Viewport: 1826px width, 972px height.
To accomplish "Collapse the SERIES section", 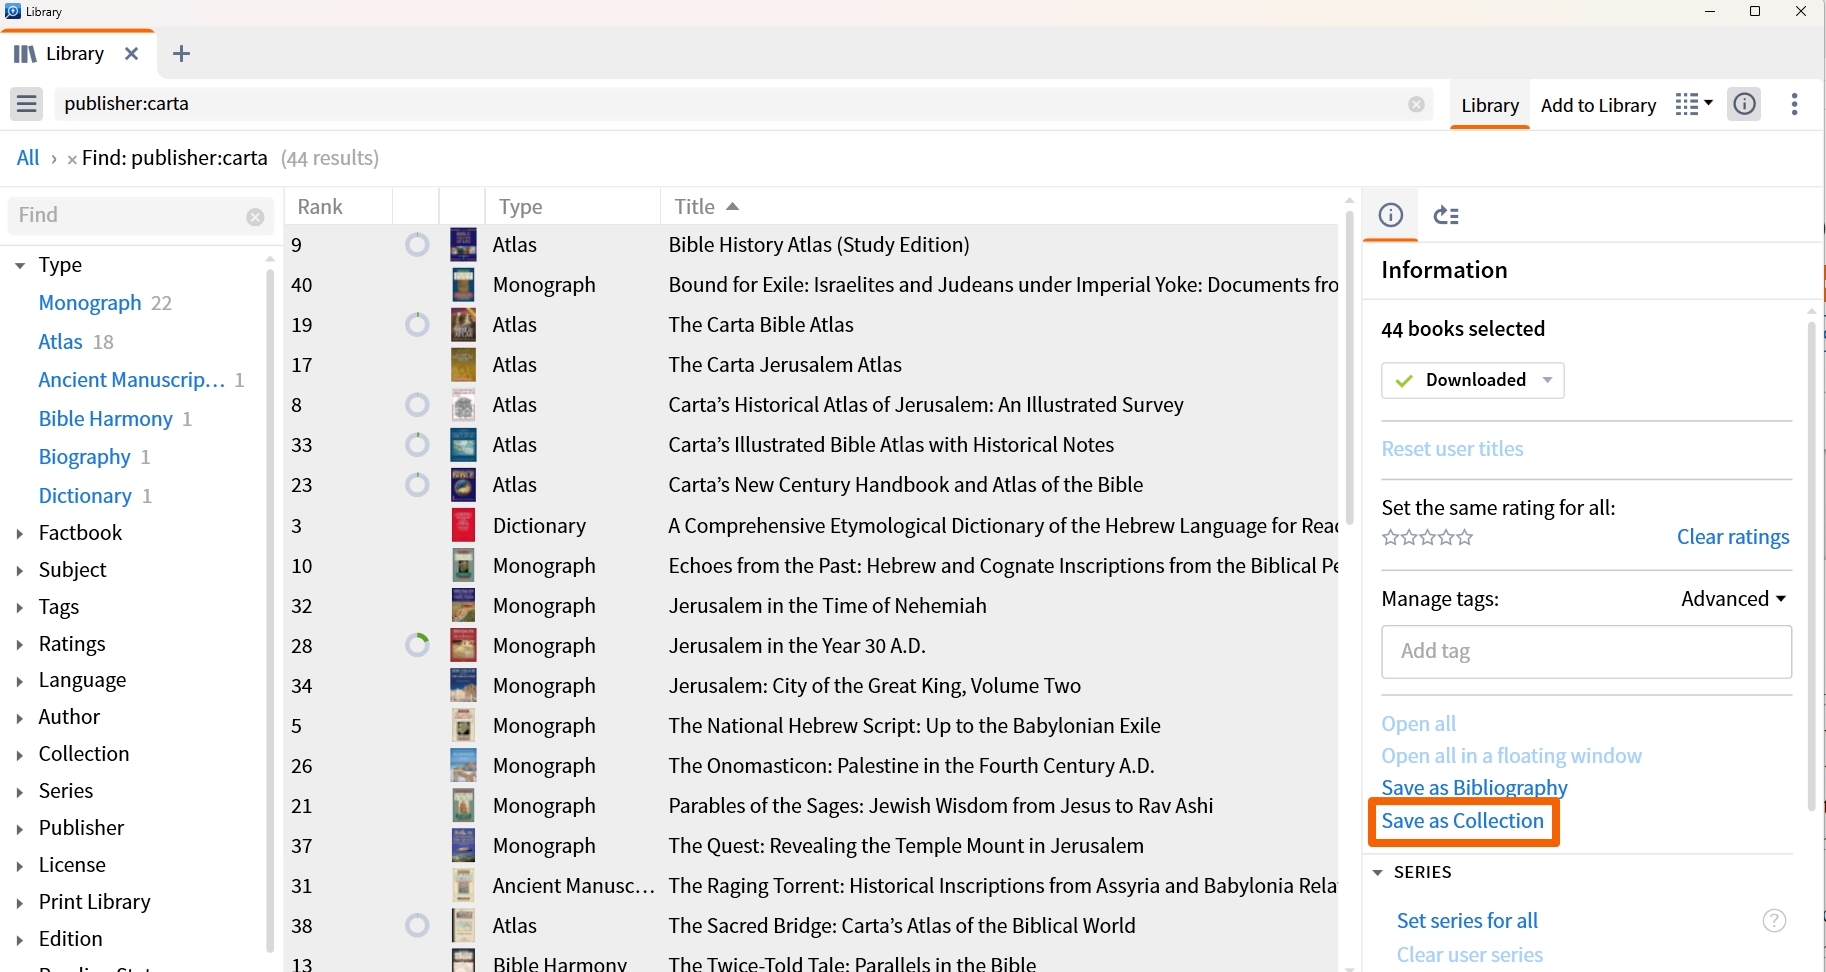I will click(1378, 873).
